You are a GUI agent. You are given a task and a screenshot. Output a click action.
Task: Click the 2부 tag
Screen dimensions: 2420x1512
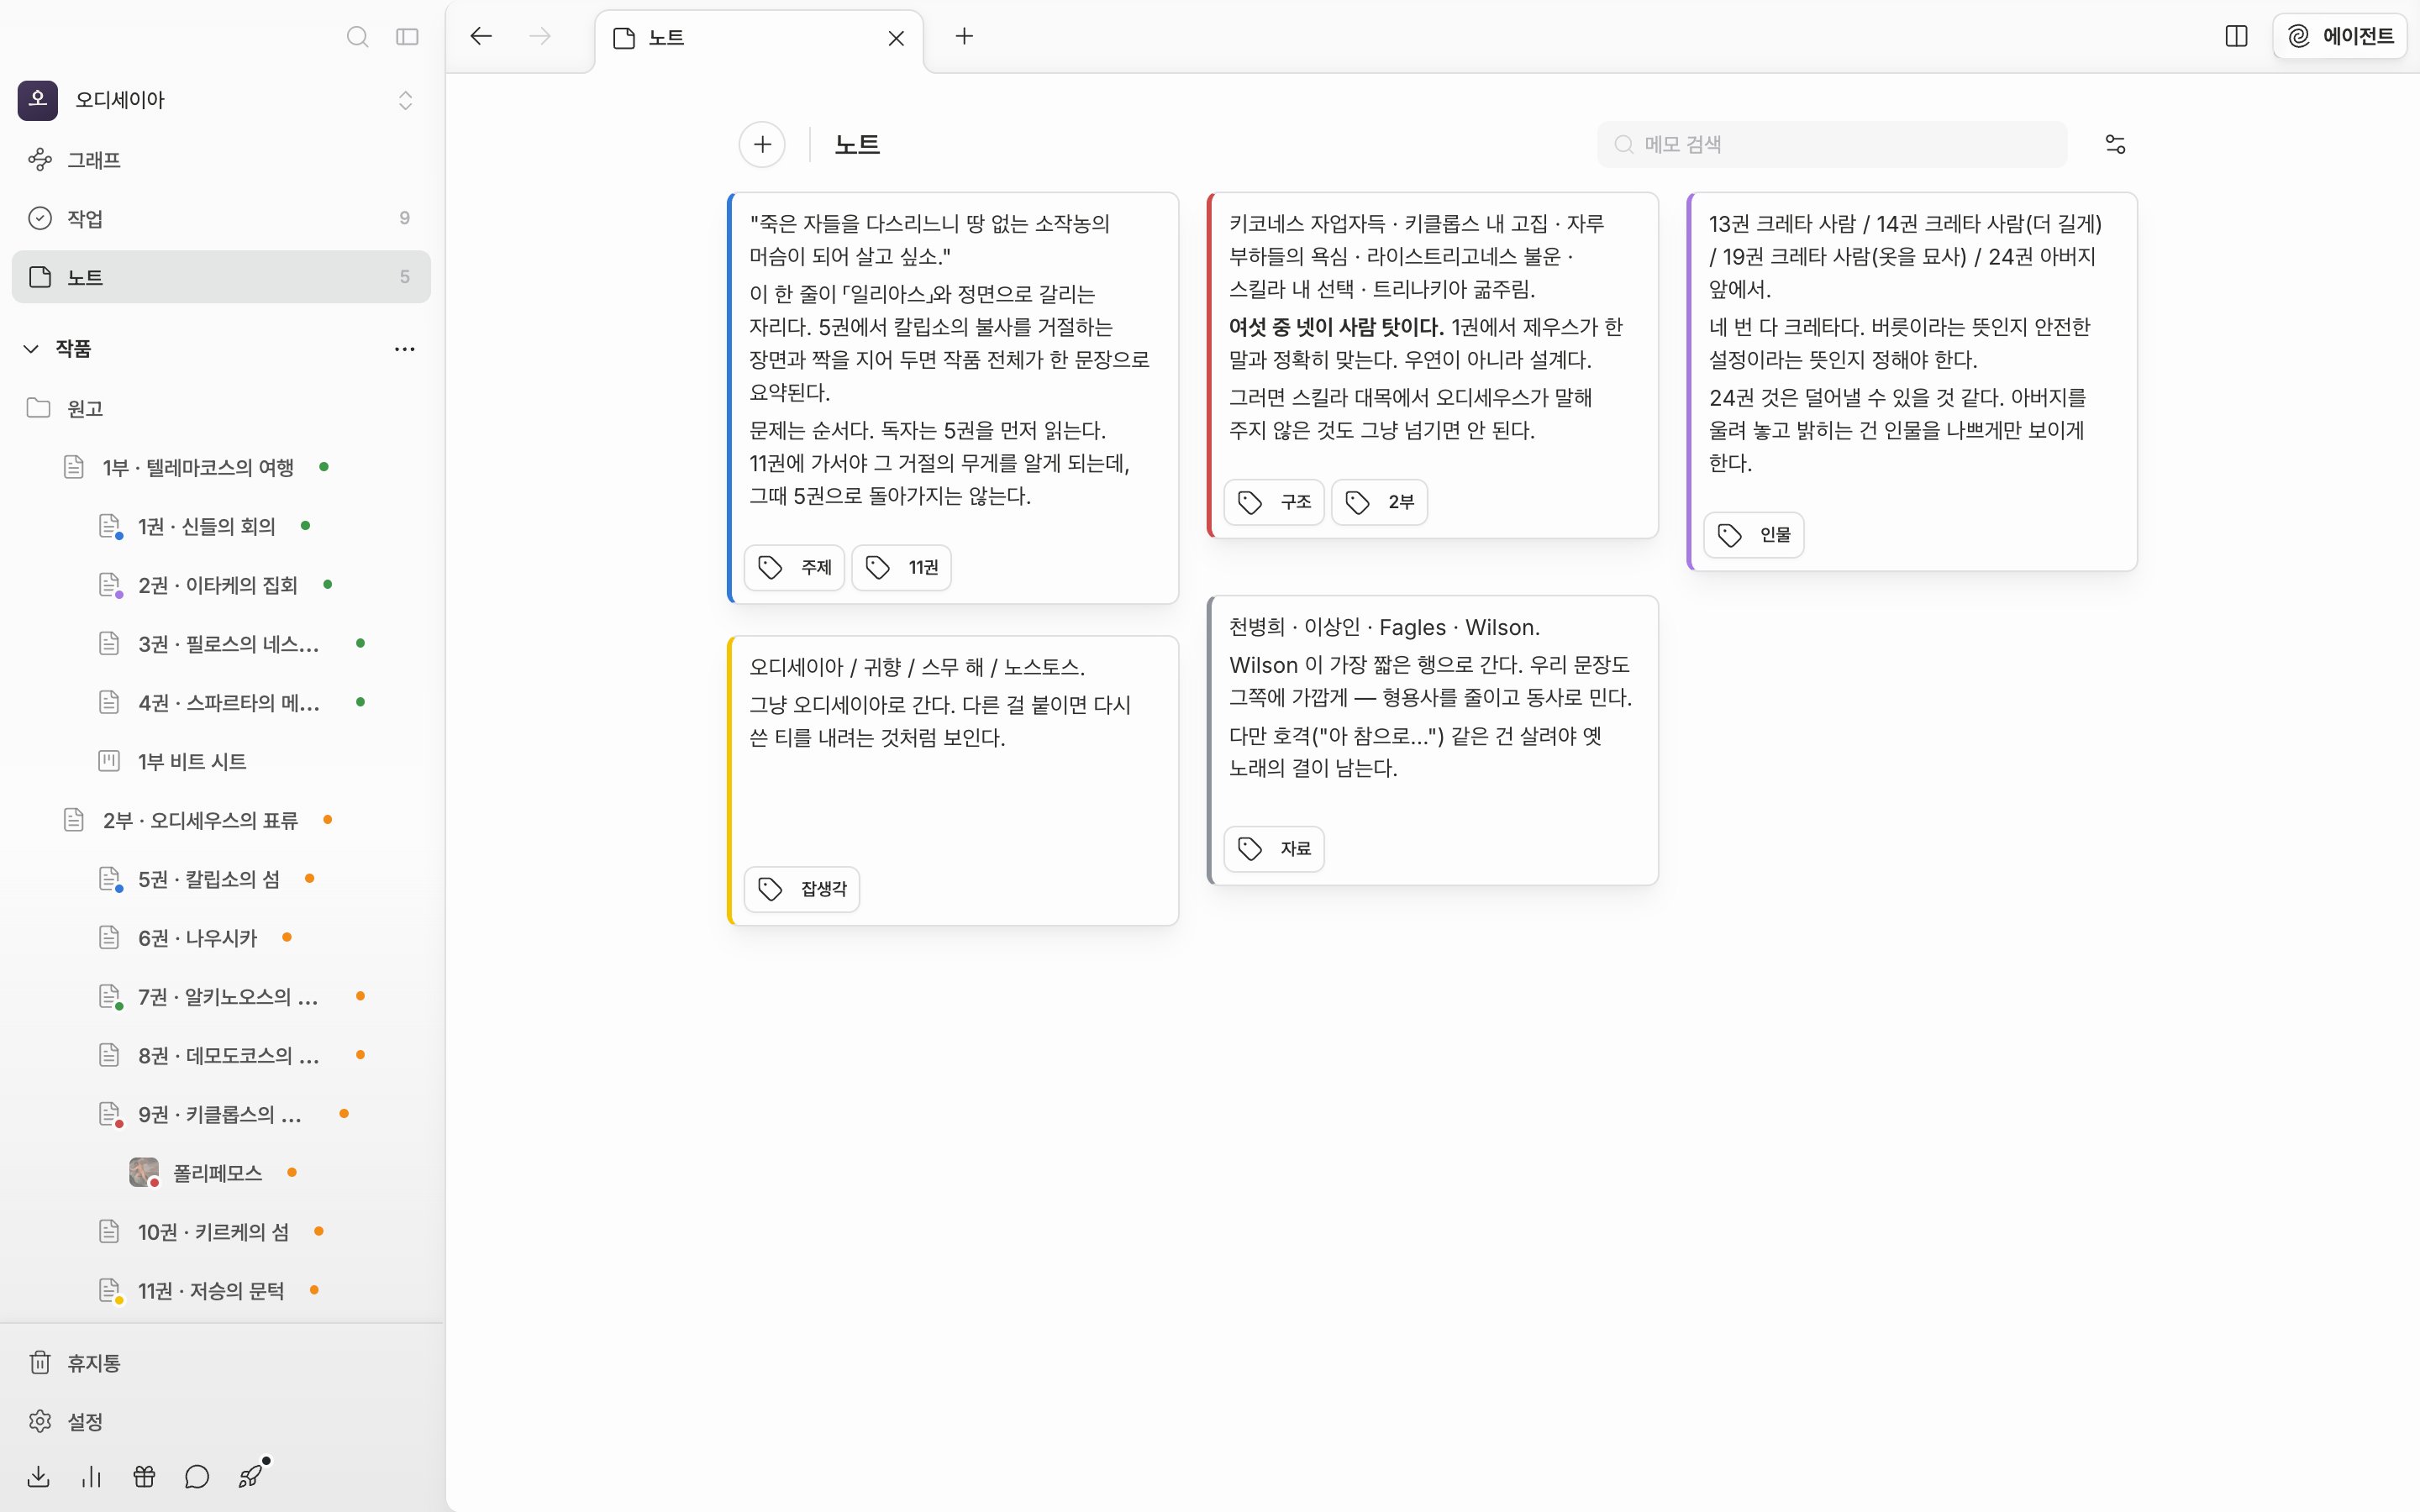(x=1379, y=502)
